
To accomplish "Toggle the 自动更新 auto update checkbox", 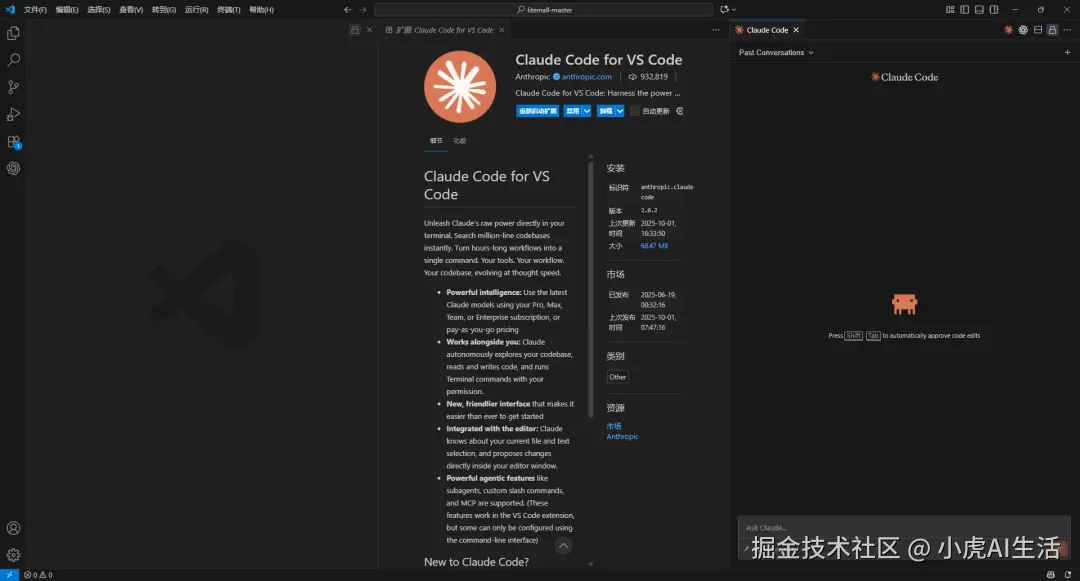I will (635, 111).
